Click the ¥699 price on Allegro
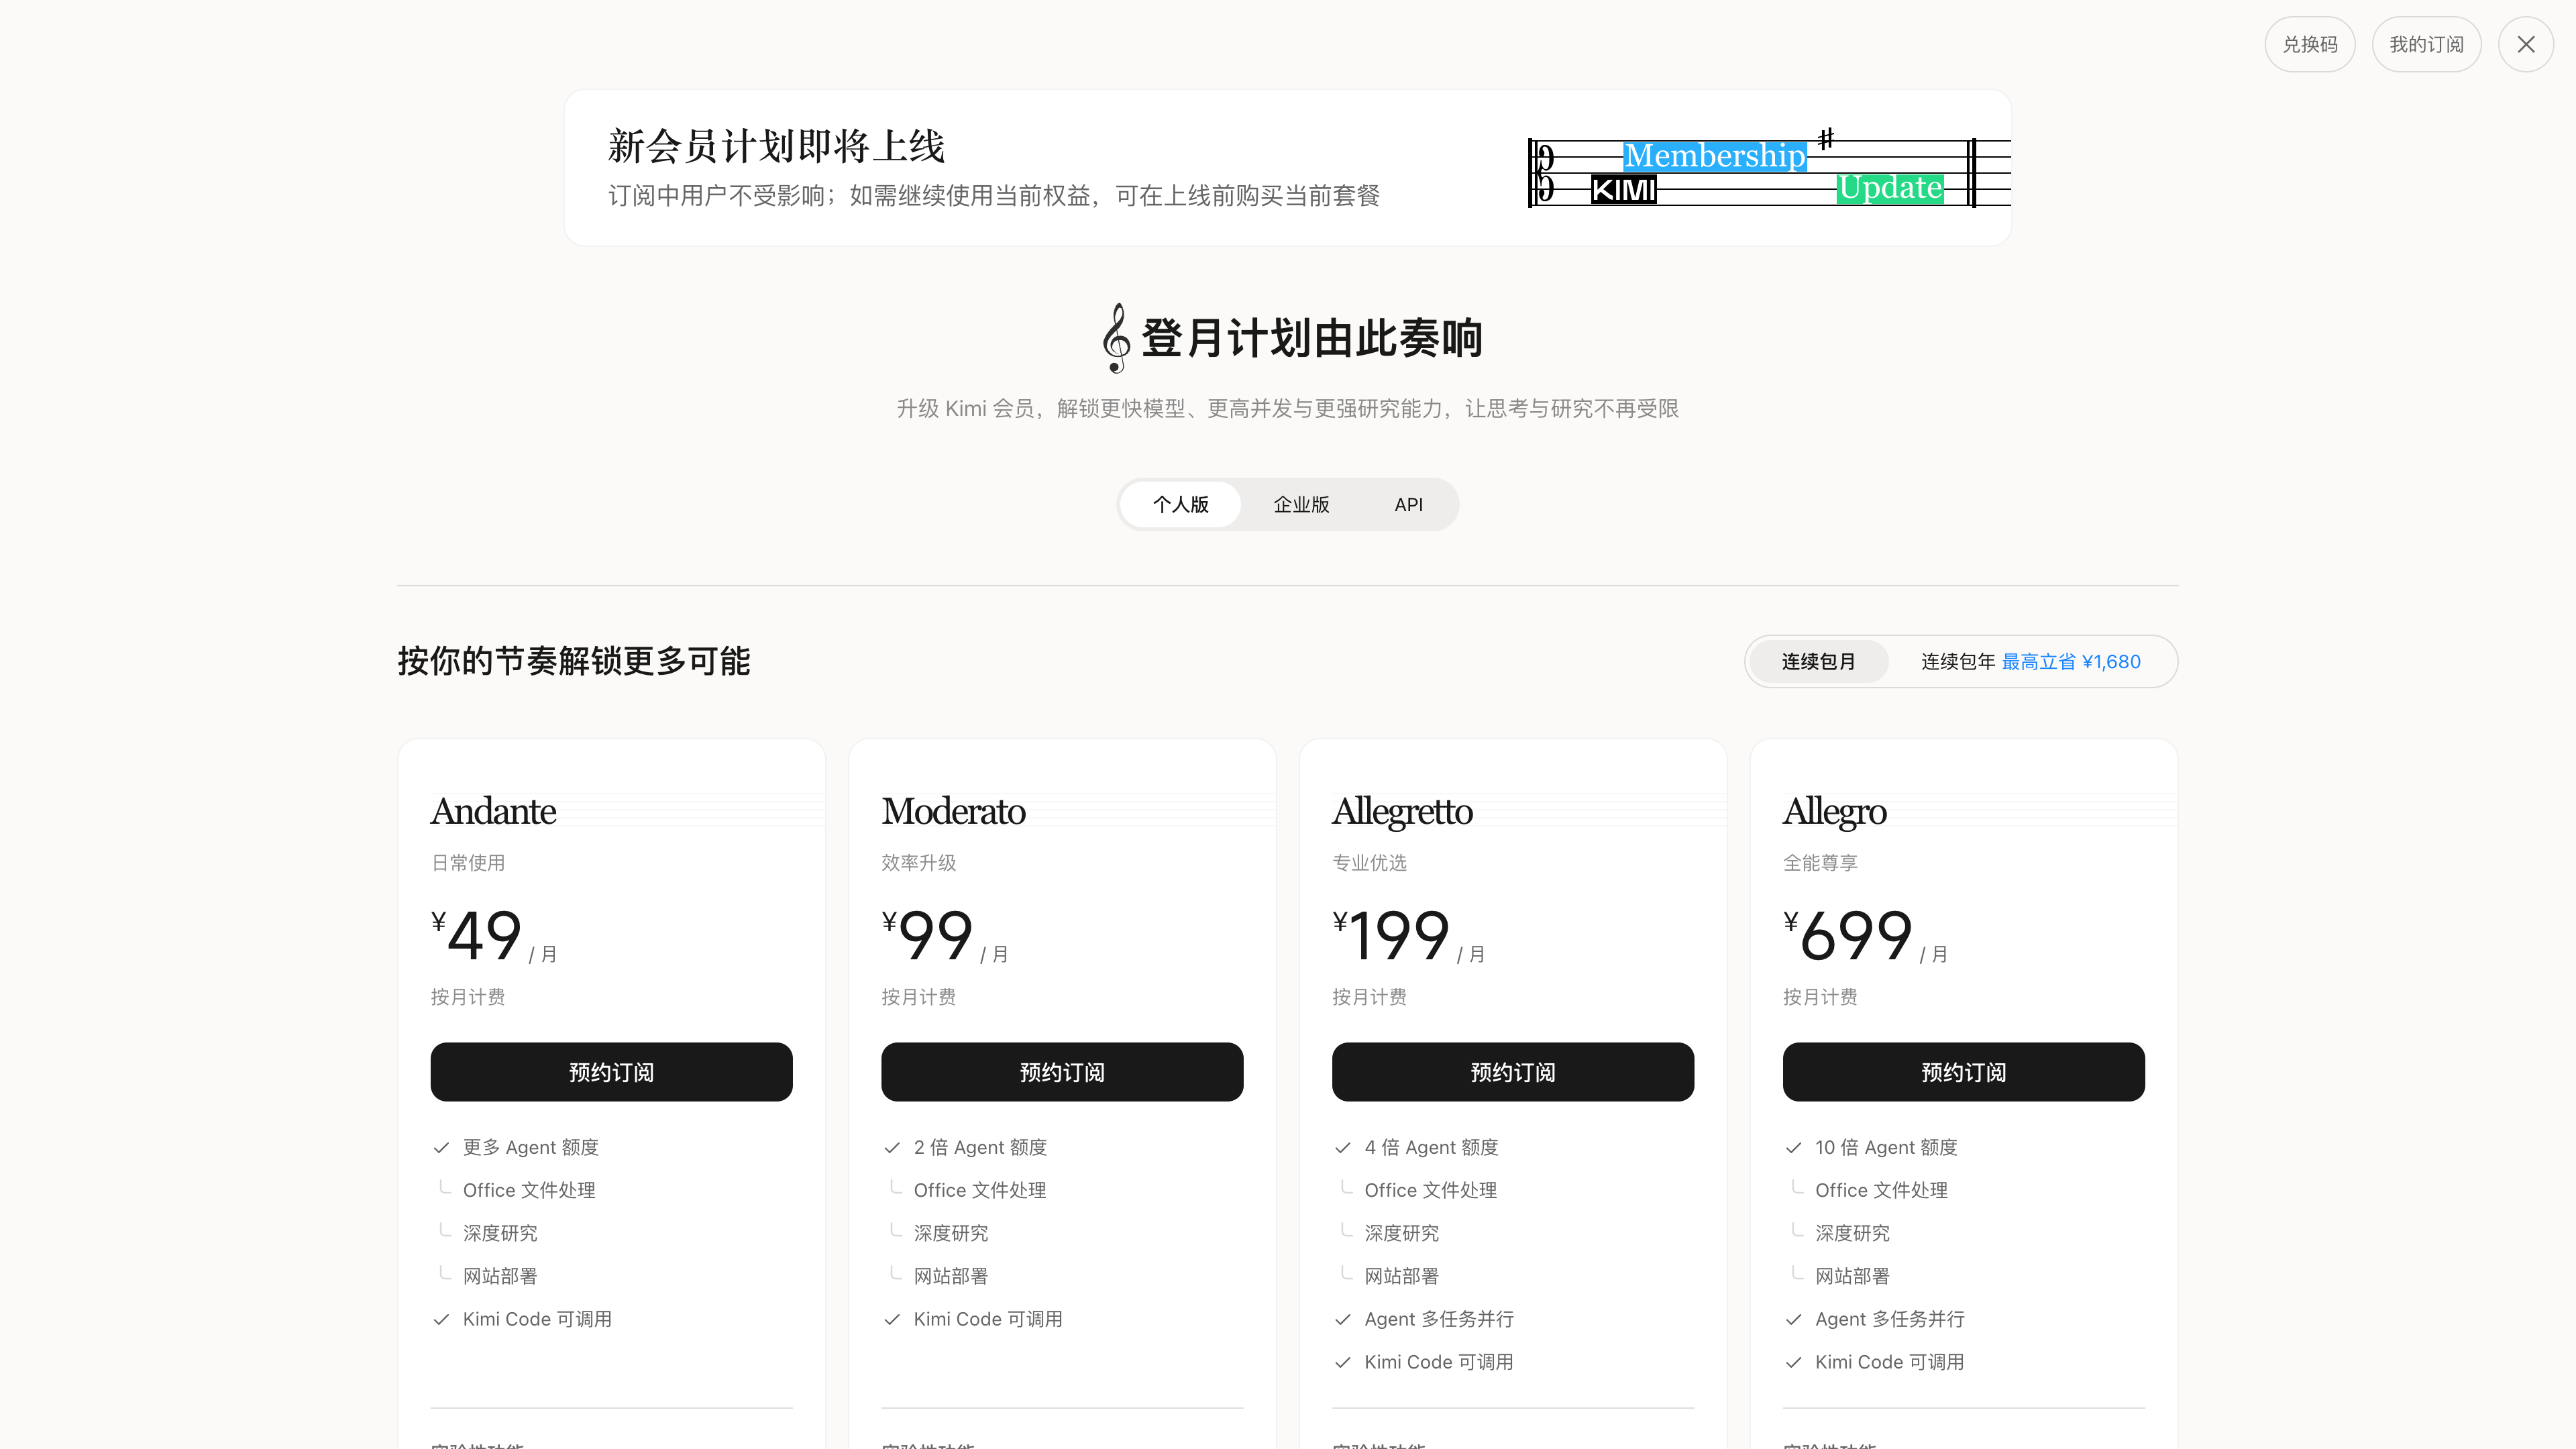Screen dimensions: 2576x1449 1847,935
